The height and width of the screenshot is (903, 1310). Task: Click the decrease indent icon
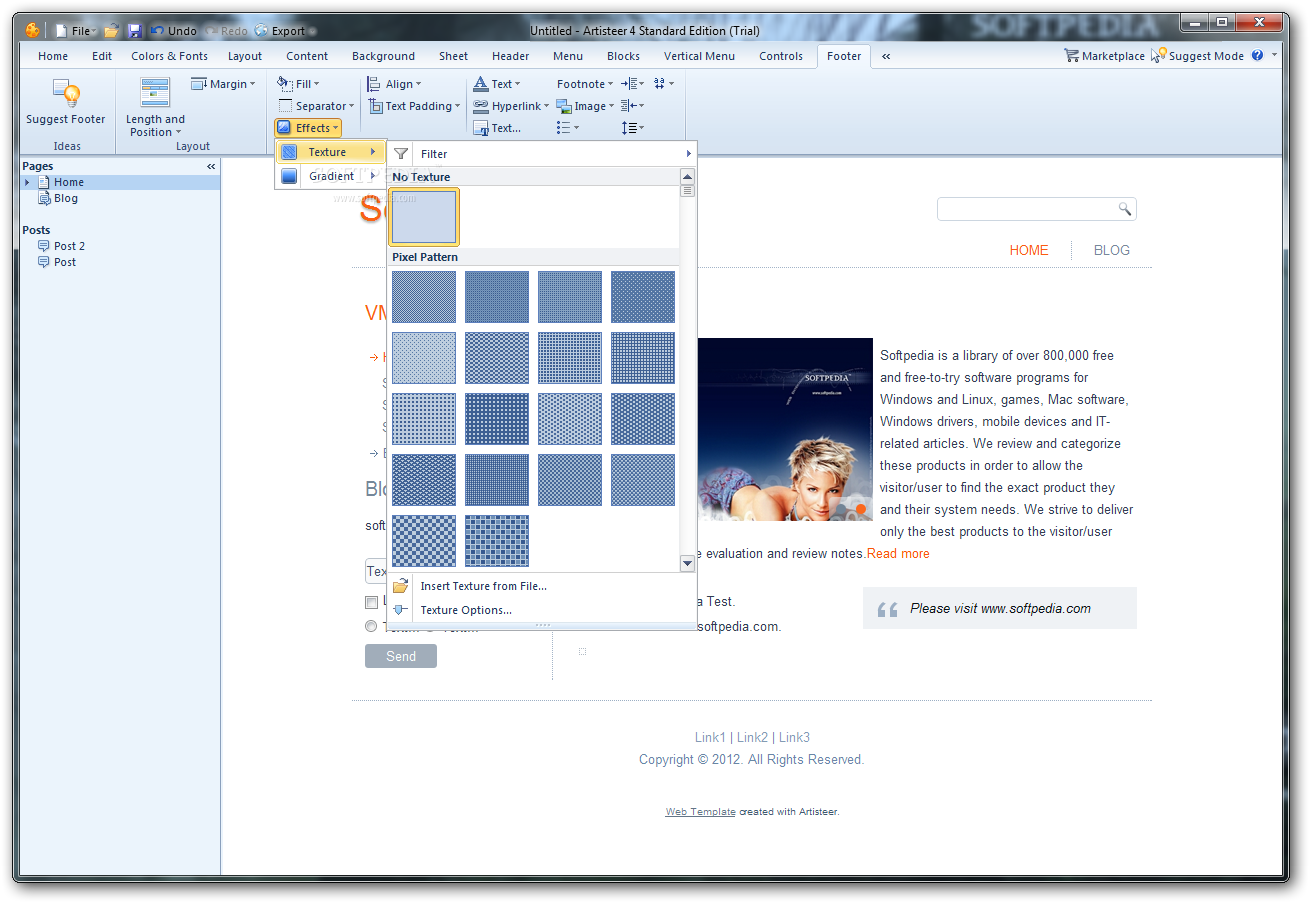click(629, 106)
